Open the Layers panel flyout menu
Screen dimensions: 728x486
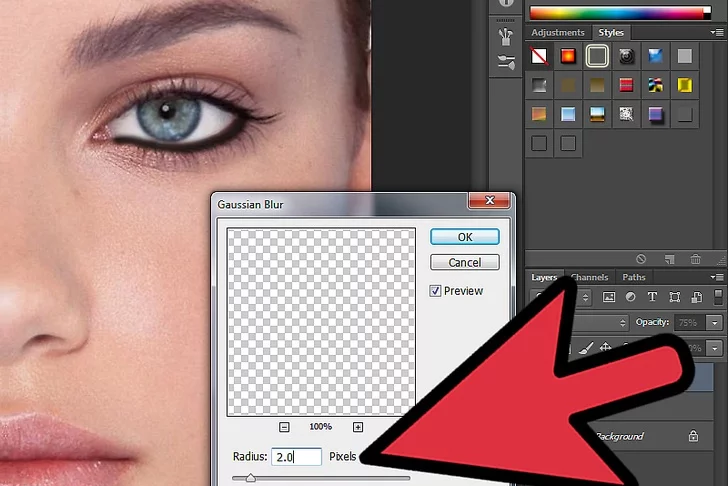pyautogui.click(x=717, y=277)
